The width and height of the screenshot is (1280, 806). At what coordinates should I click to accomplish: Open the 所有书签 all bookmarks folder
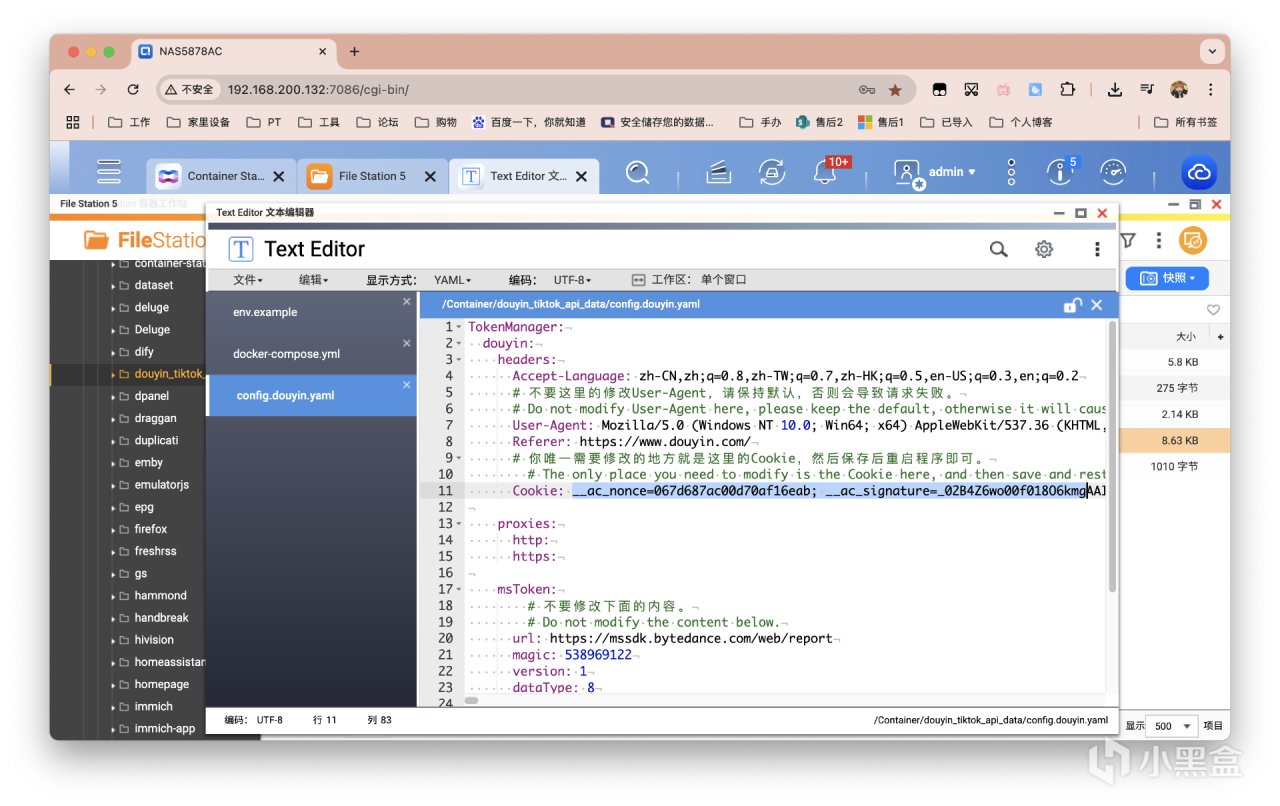tap(1186, 122)
